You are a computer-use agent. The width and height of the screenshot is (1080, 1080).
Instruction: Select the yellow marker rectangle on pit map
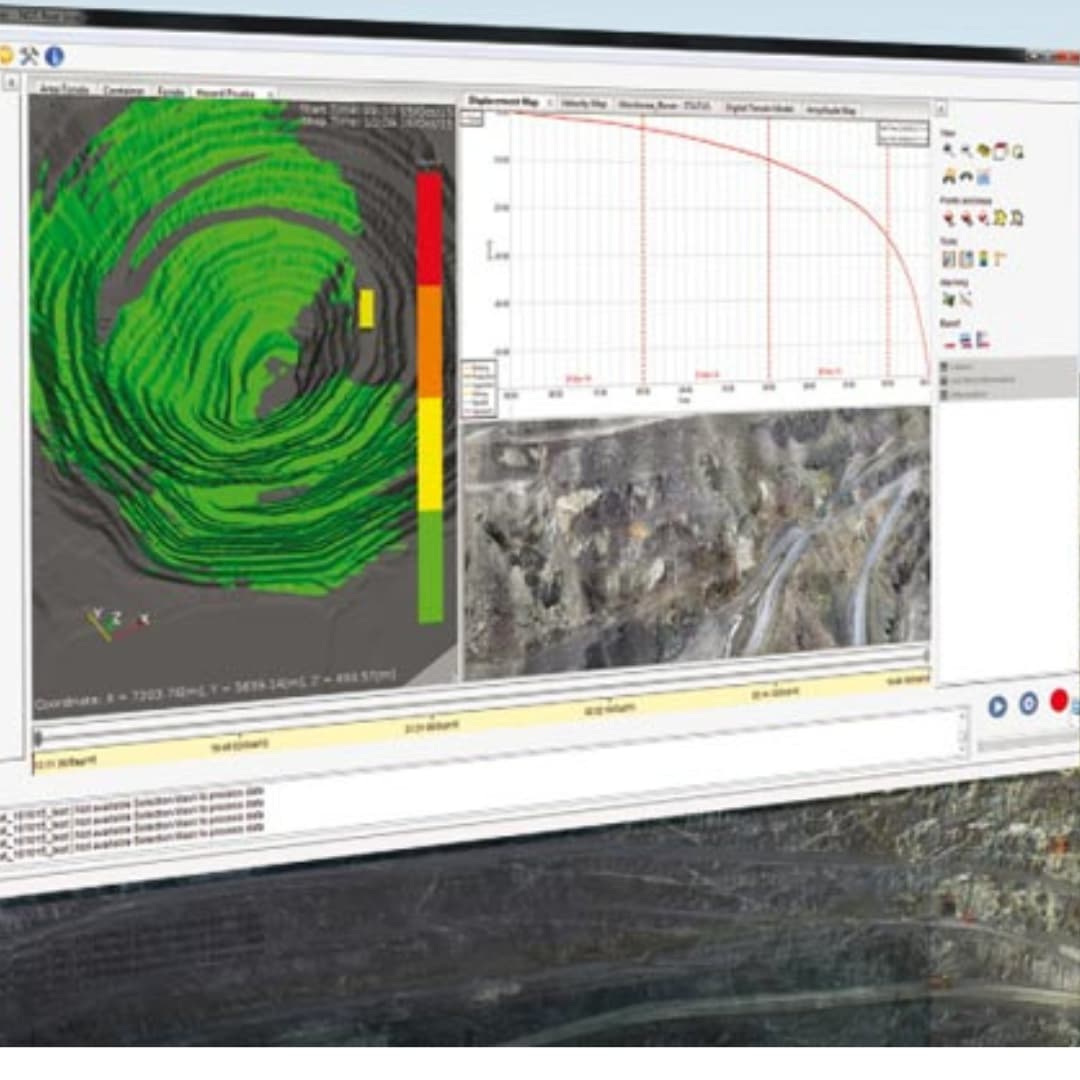click(366, 309)
